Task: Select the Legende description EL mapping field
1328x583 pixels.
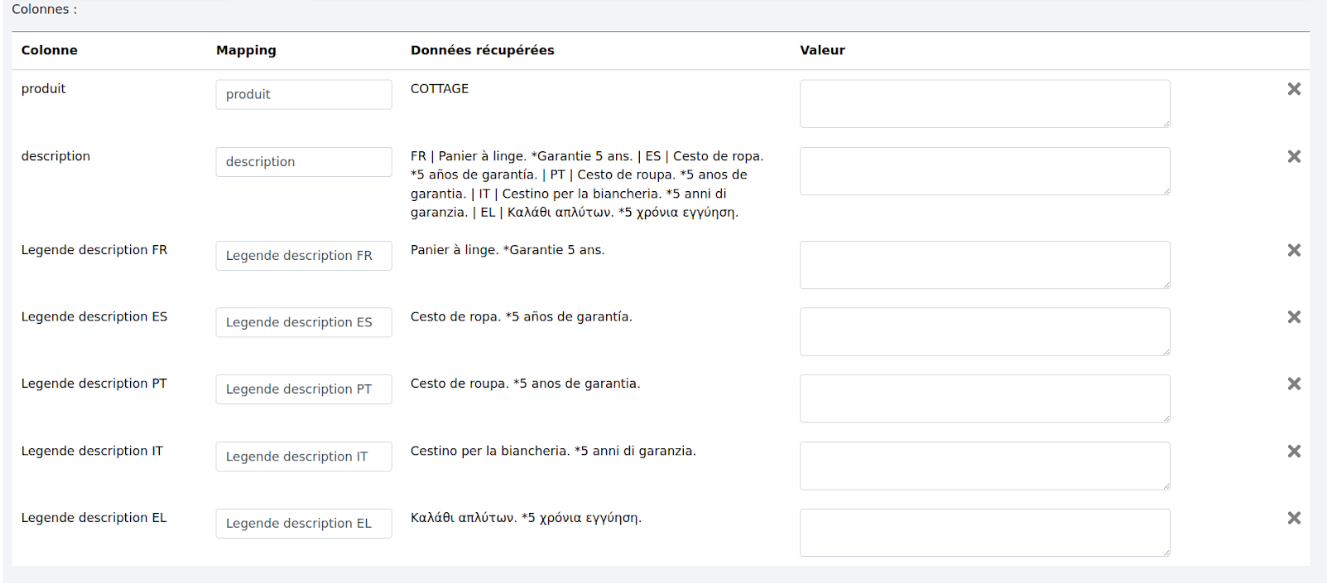Action: pos(303,524)
